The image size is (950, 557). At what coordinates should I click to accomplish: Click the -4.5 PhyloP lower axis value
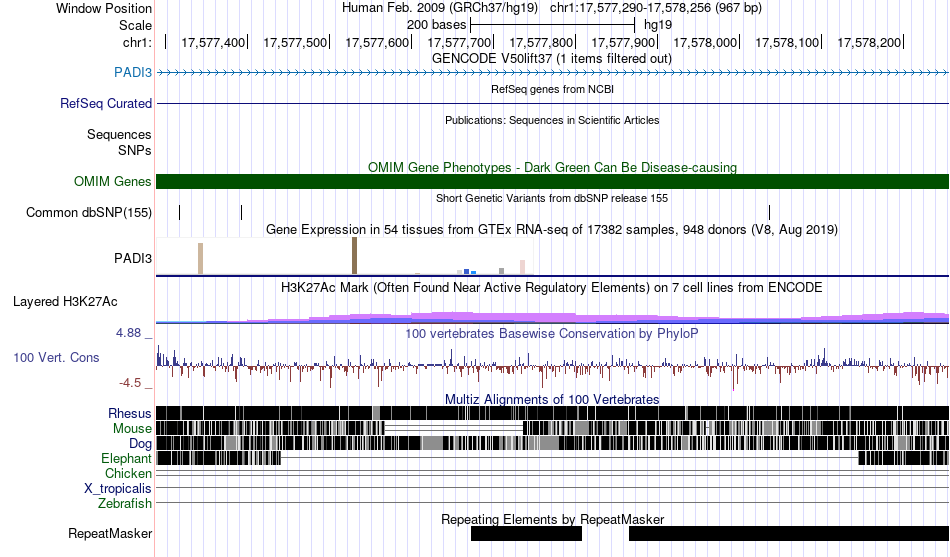[130, 383]
